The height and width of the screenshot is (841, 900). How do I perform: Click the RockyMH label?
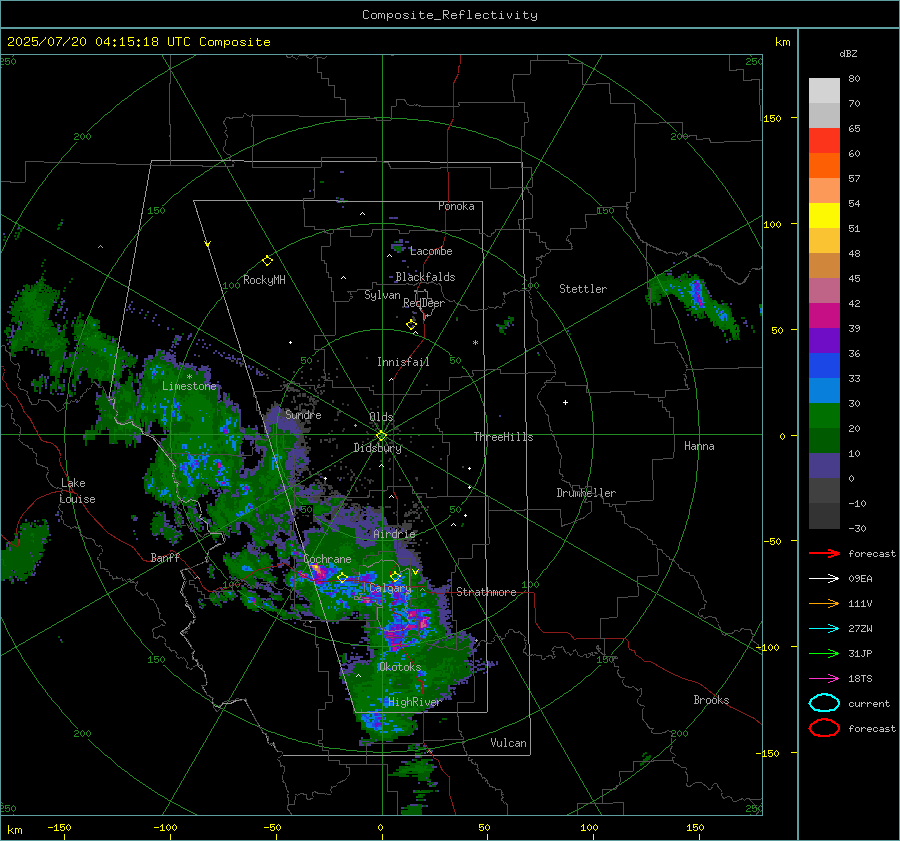(264, 280)
